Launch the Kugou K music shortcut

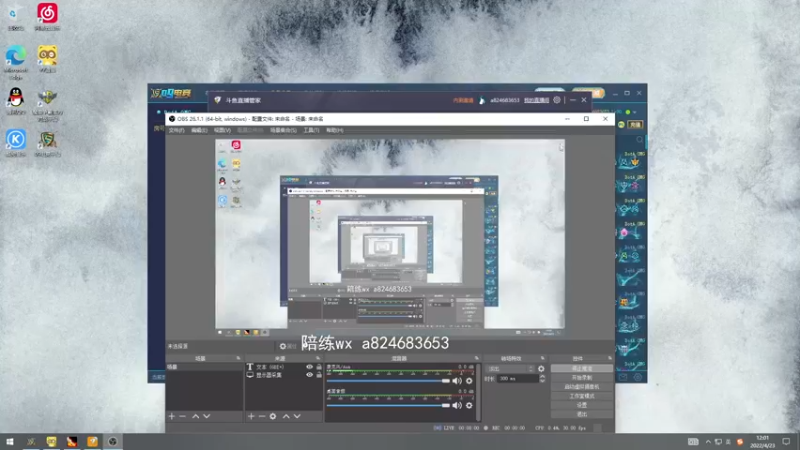click(x=16, y=143)
